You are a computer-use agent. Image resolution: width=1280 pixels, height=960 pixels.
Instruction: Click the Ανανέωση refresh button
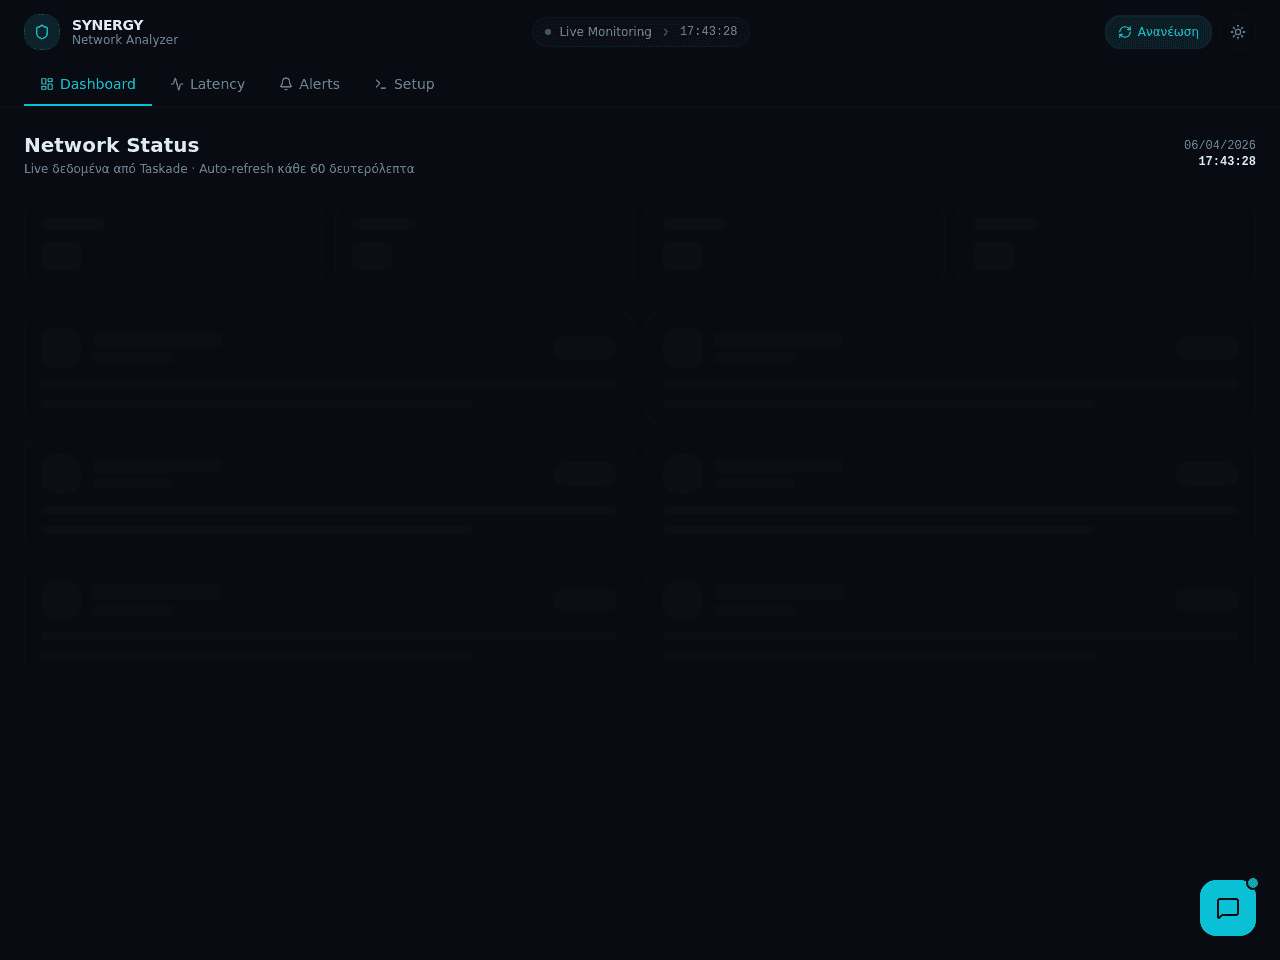[1158, 32]
